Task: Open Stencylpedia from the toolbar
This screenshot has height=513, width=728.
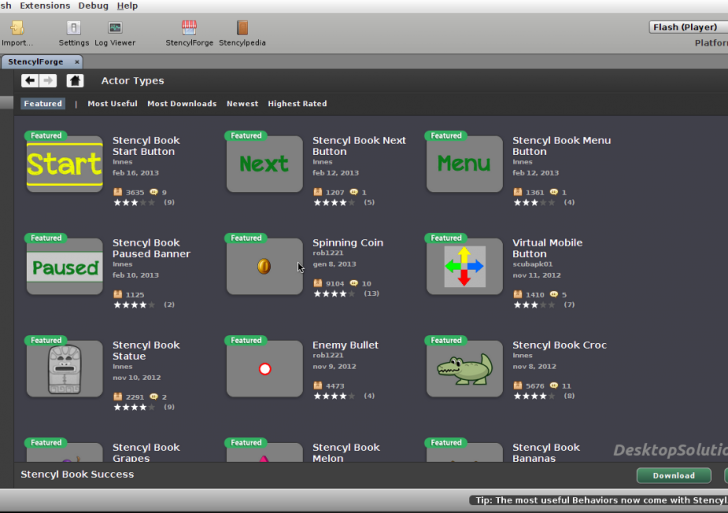Action: 242,28
